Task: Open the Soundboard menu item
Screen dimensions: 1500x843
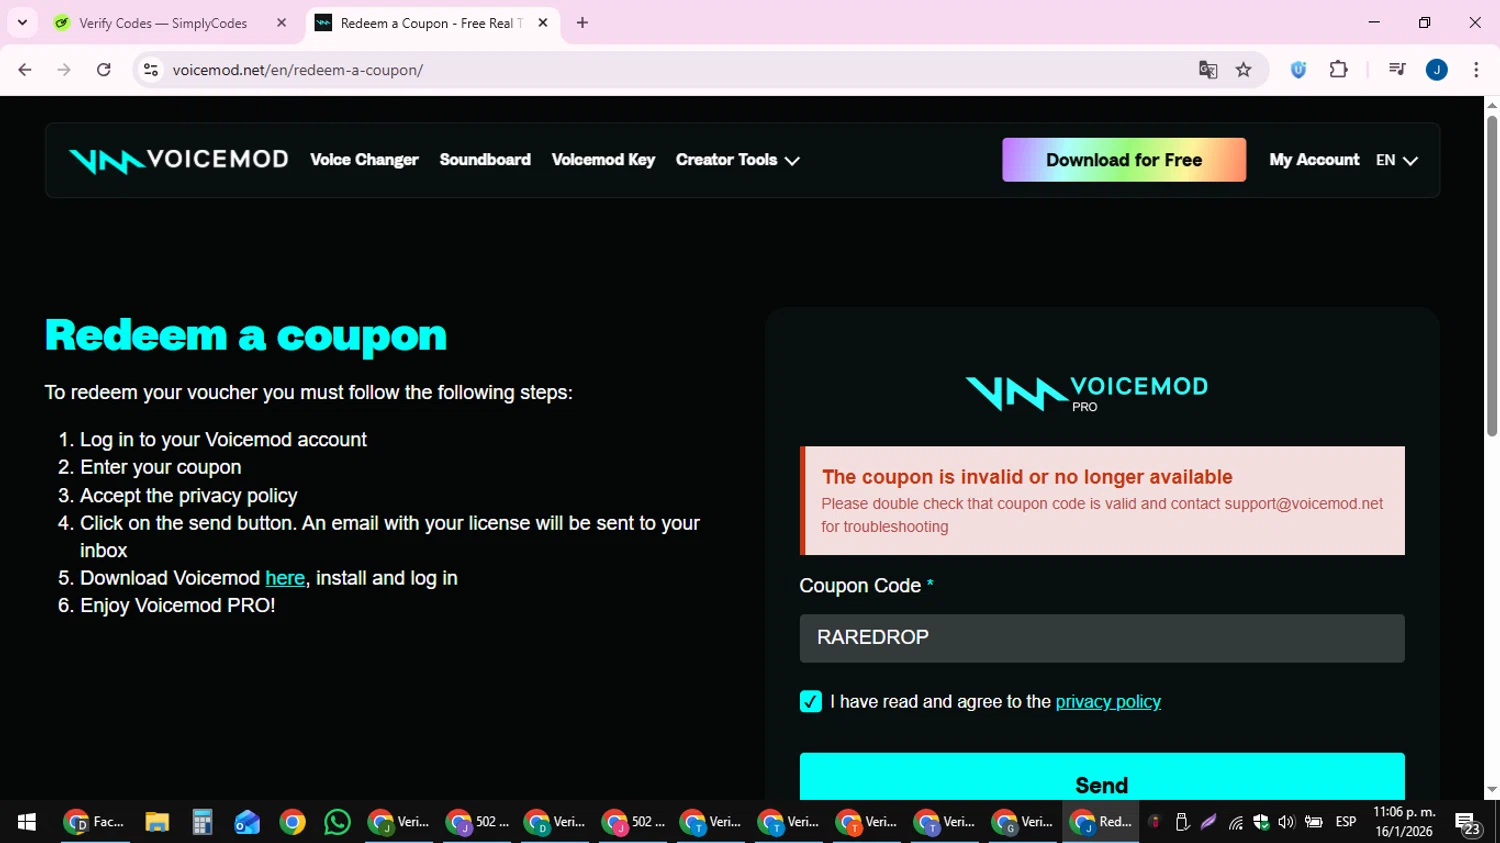Action: coord(485,160)
